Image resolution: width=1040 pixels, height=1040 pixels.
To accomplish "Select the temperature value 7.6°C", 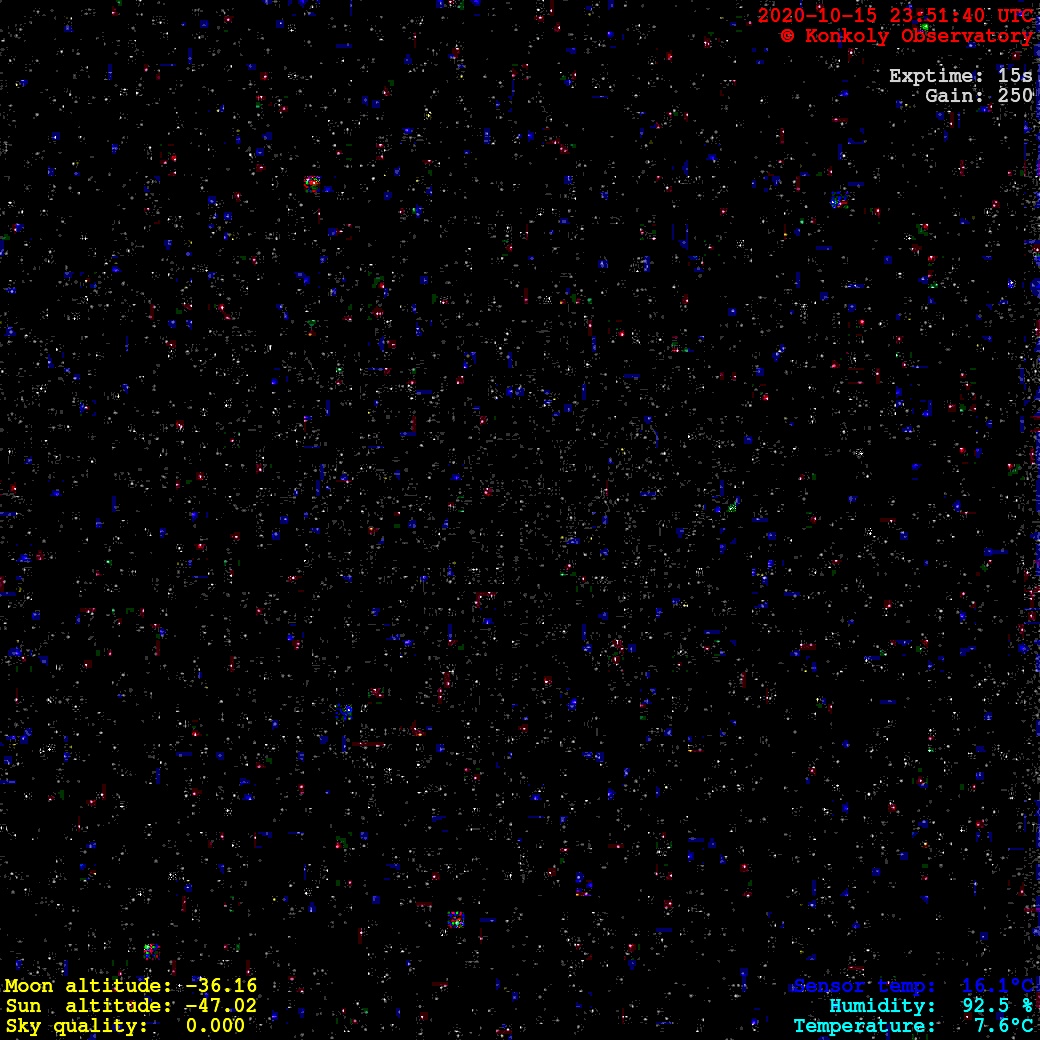I will (x=1003, y=1026).
